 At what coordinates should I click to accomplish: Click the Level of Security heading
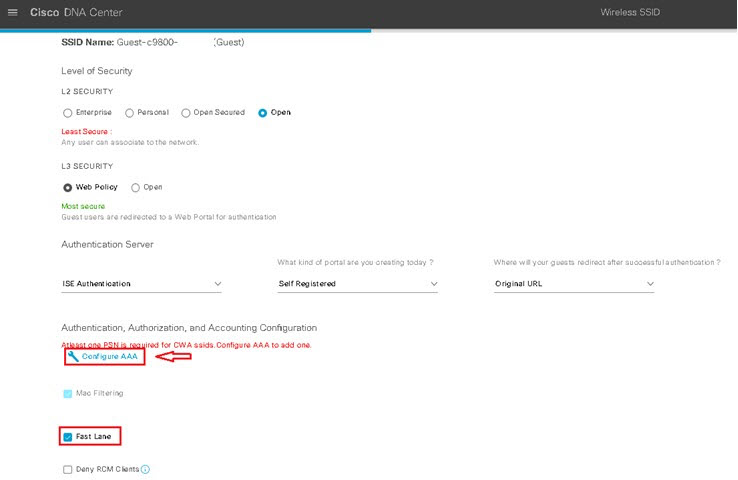coord(96,71)
